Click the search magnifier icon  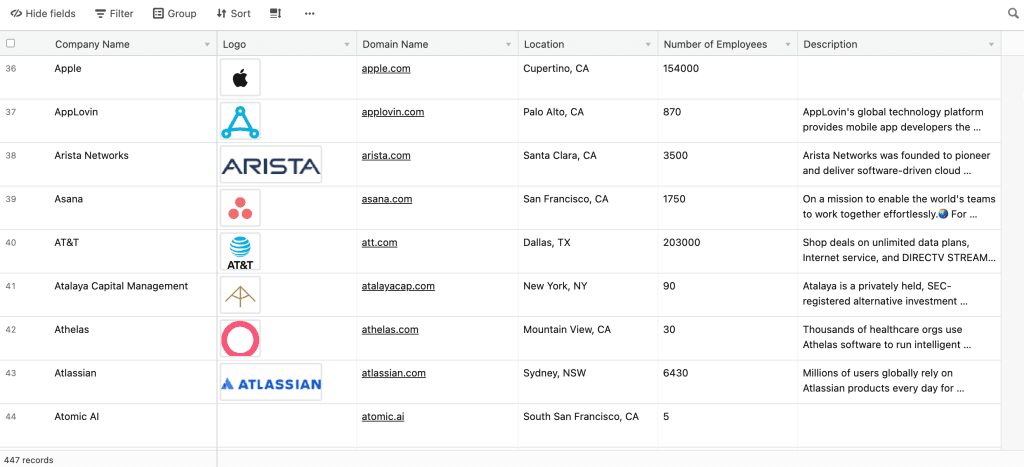(x=1013, y=13)
